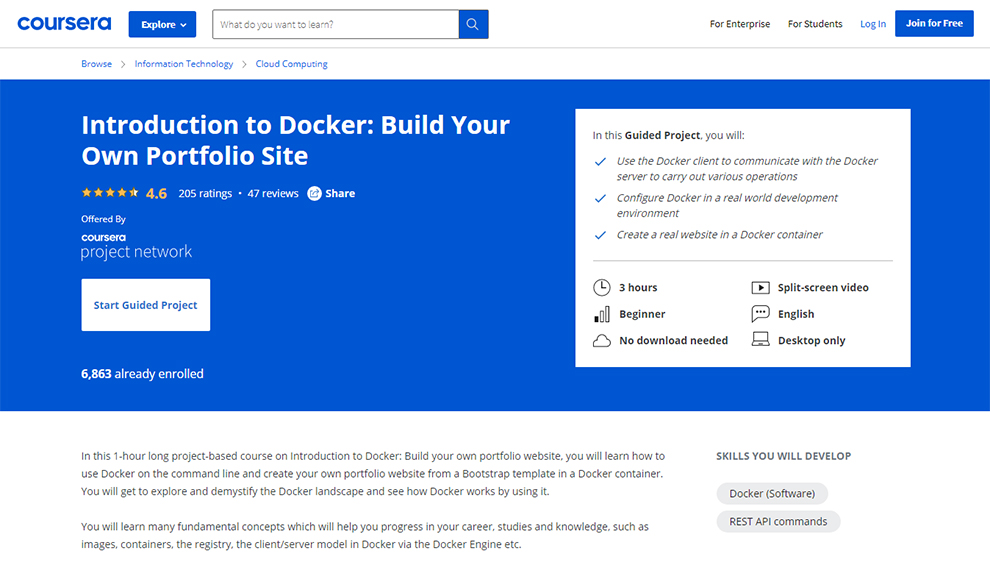The height and width of the screenshot is (562, 990).
Task: Click the checkmark beside 'Use the Docker client'
Action: tap(600, 162)
